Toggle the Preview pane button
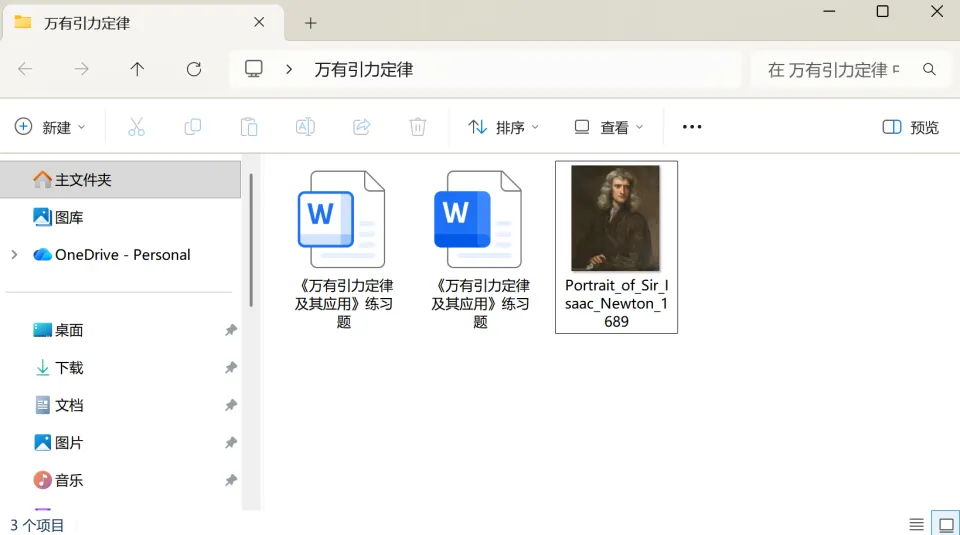This screenshot has height=535, width=960. [x=911, y=127]
